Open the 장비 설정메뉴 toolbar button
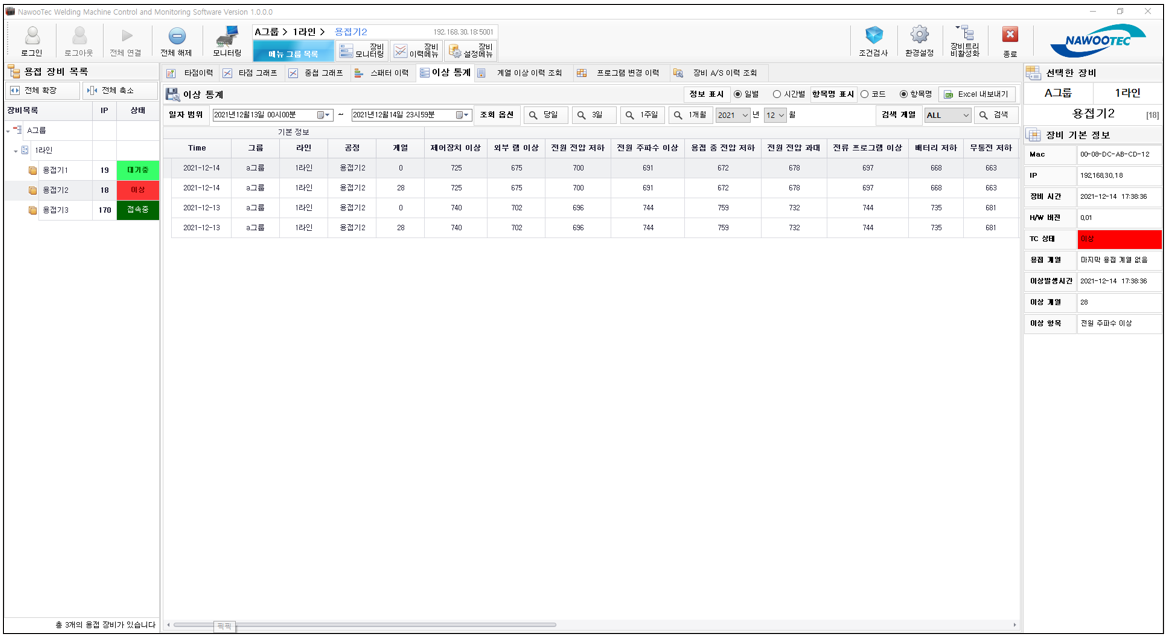The width and height of the screenshot is (1170, 640). pos(471,51)
